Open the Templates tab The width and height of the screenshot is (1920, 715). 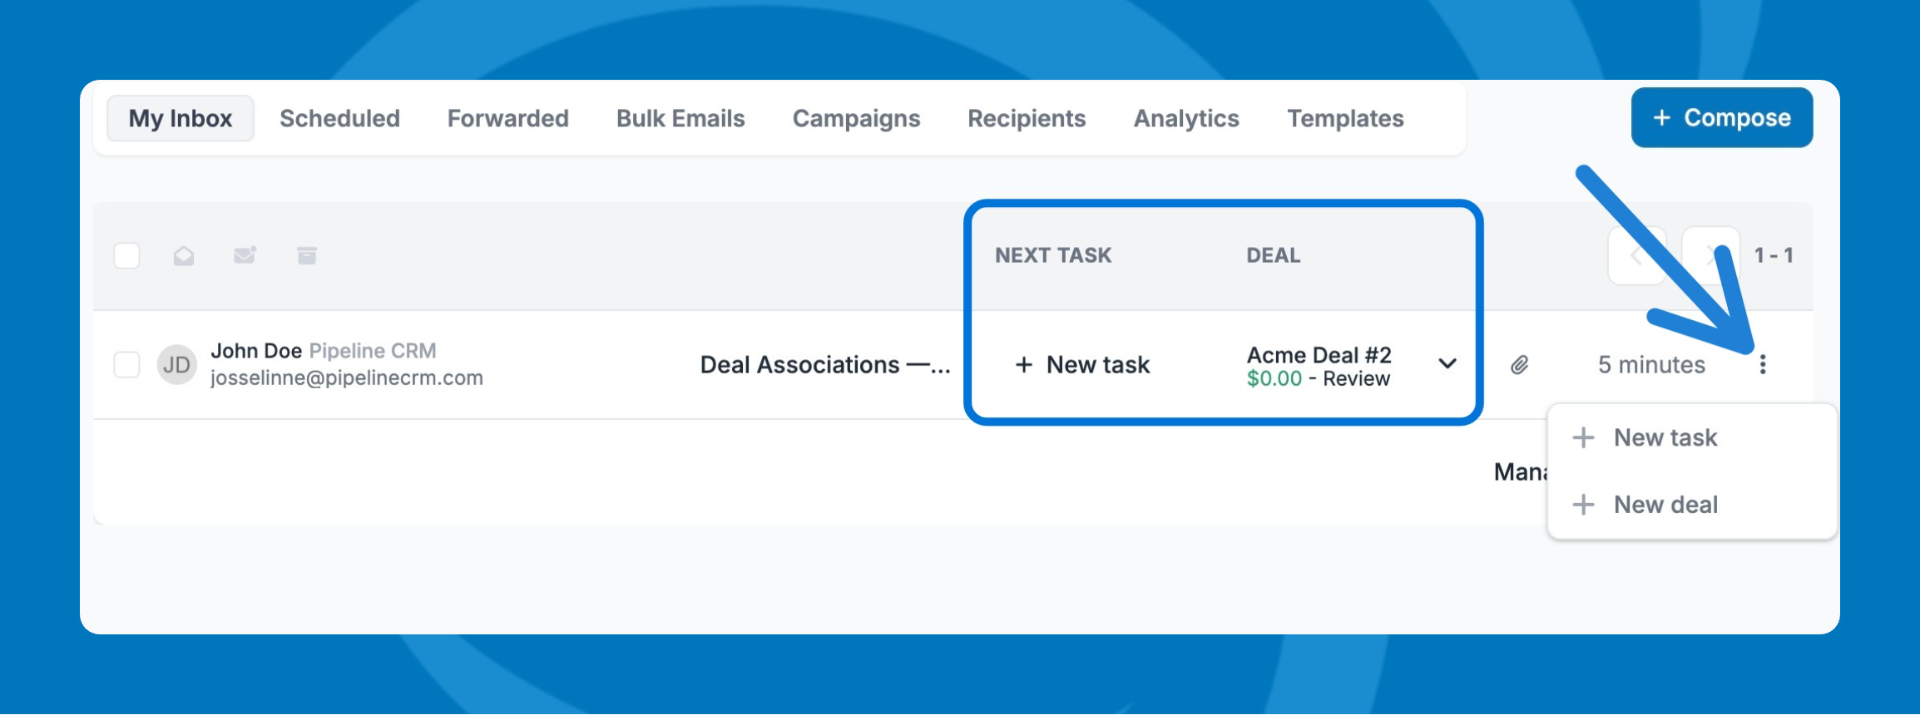[x=1345, y=119]
